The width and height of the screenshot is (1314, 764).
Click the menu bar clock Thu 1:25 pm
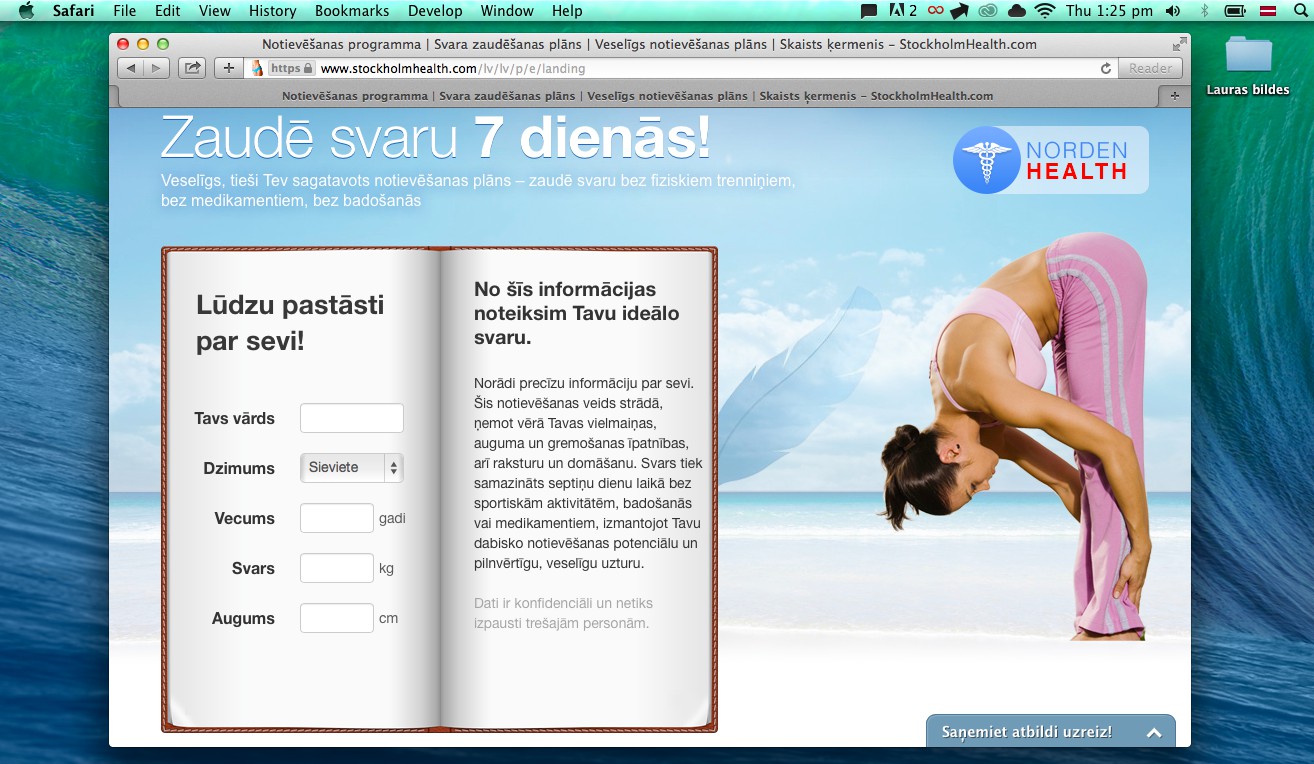tap(1109, 11)
